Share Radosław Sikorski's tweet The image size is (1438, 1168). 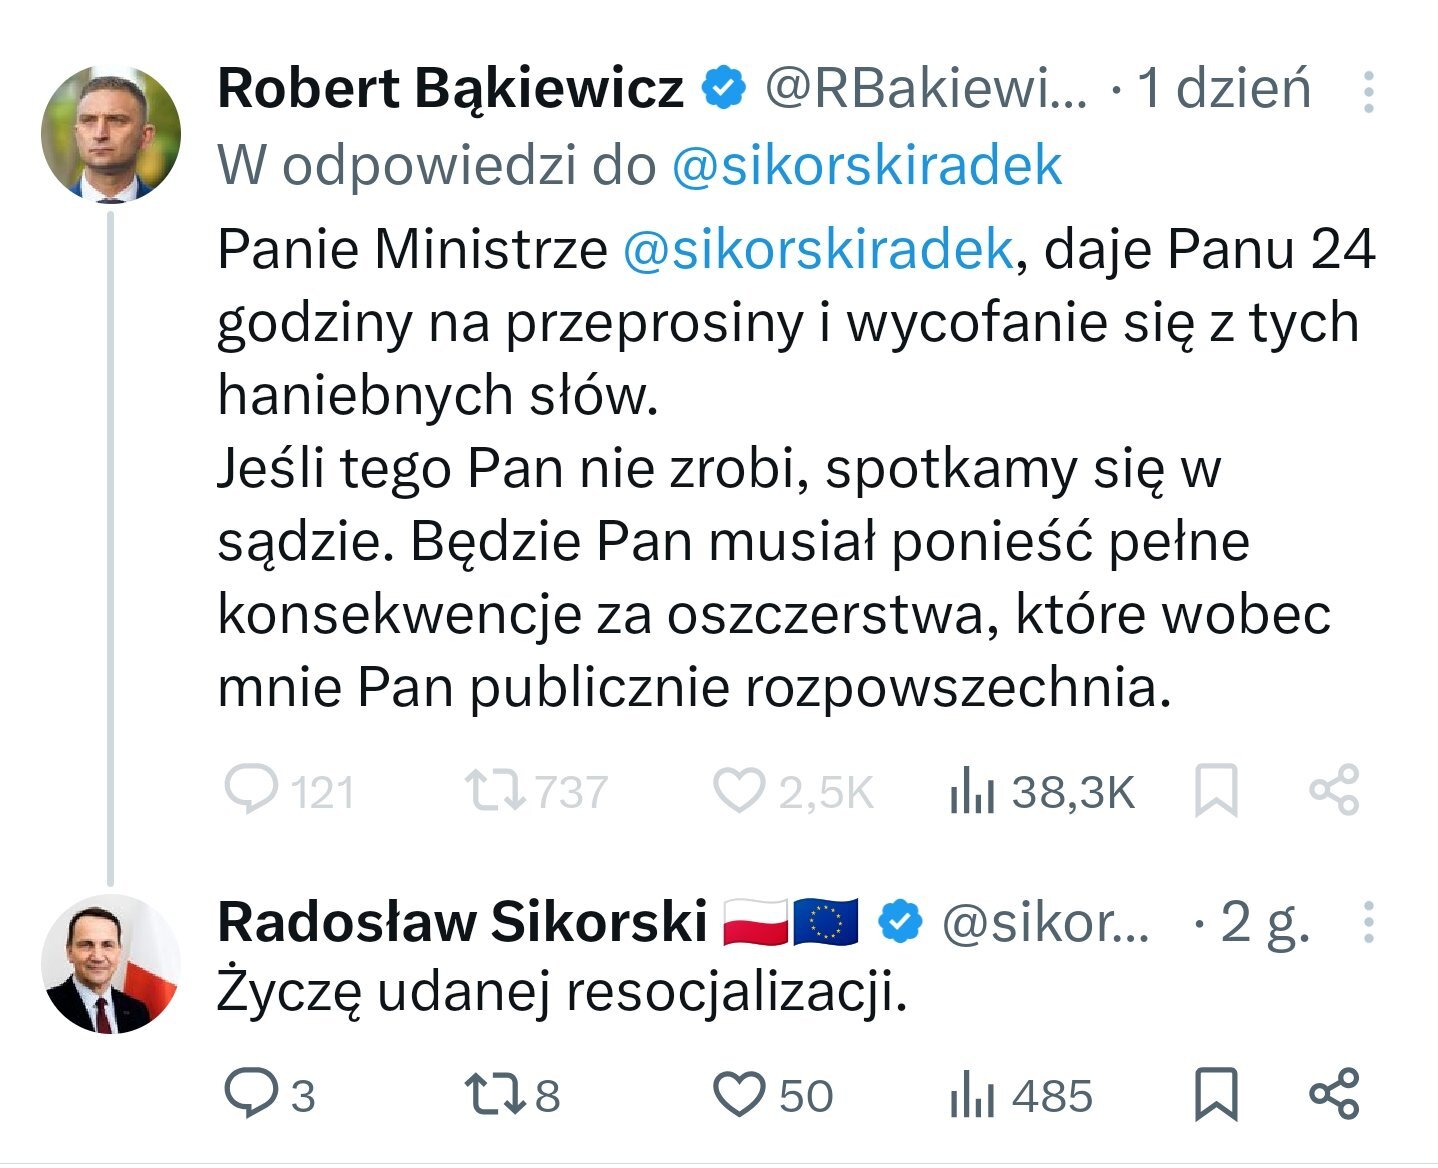pyautogui.click(x=1334, y=1093)
